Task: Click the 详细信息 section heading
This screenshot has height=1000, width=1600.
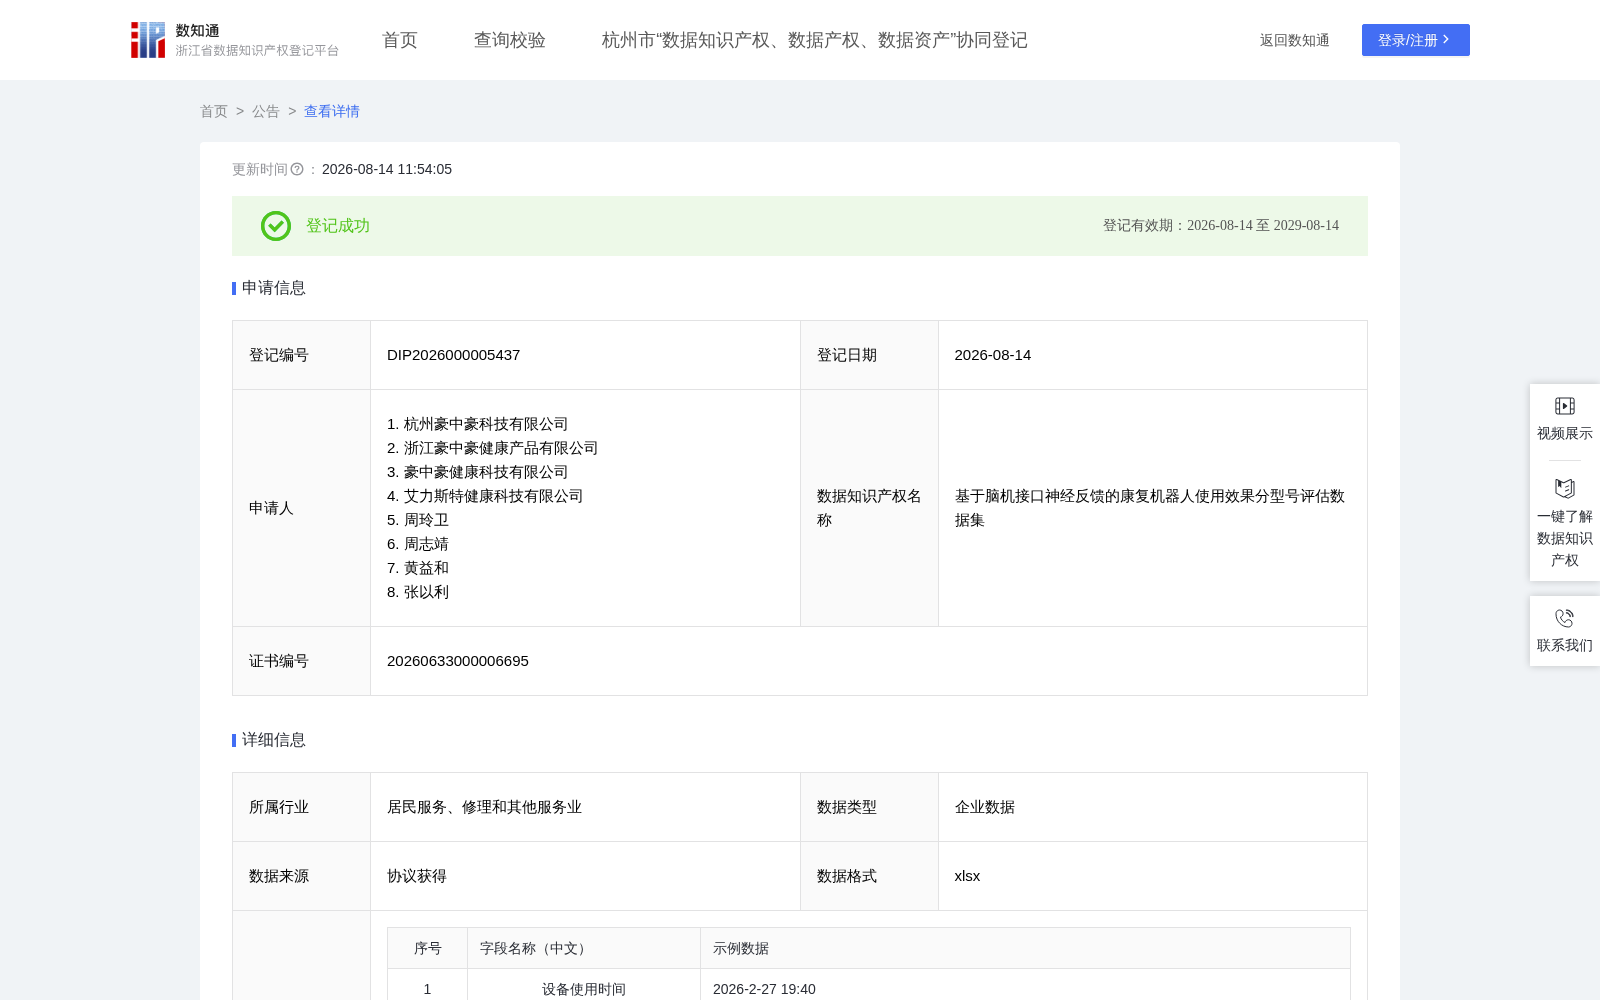Action: (274, 740)
